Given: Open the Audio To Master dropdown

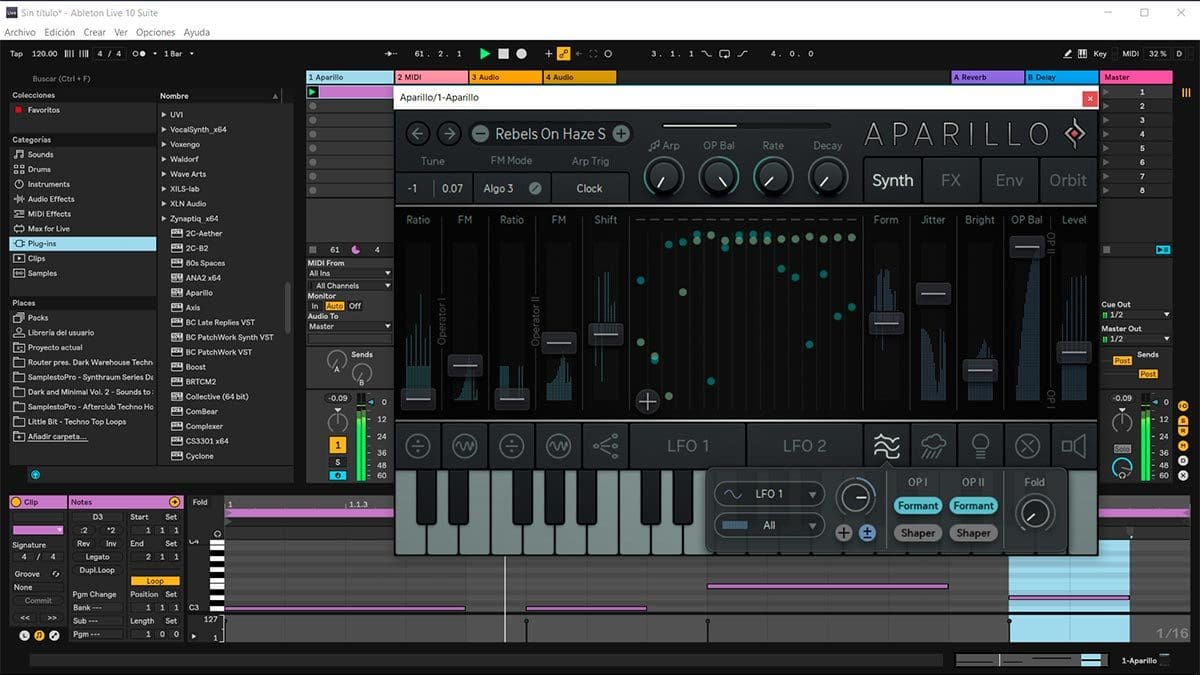Looking at the screenshot, I should click(349, 326).
